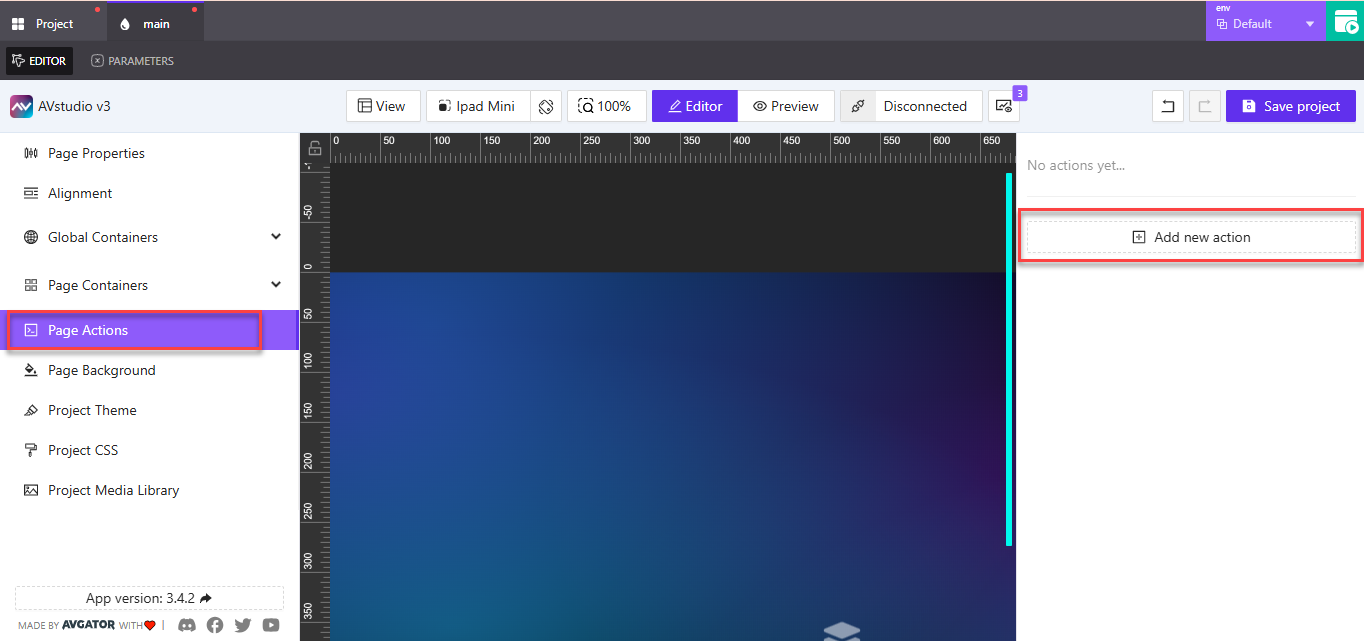
Task: Open AVGATOR's Discord from the footer
Action: pos(187,625)
